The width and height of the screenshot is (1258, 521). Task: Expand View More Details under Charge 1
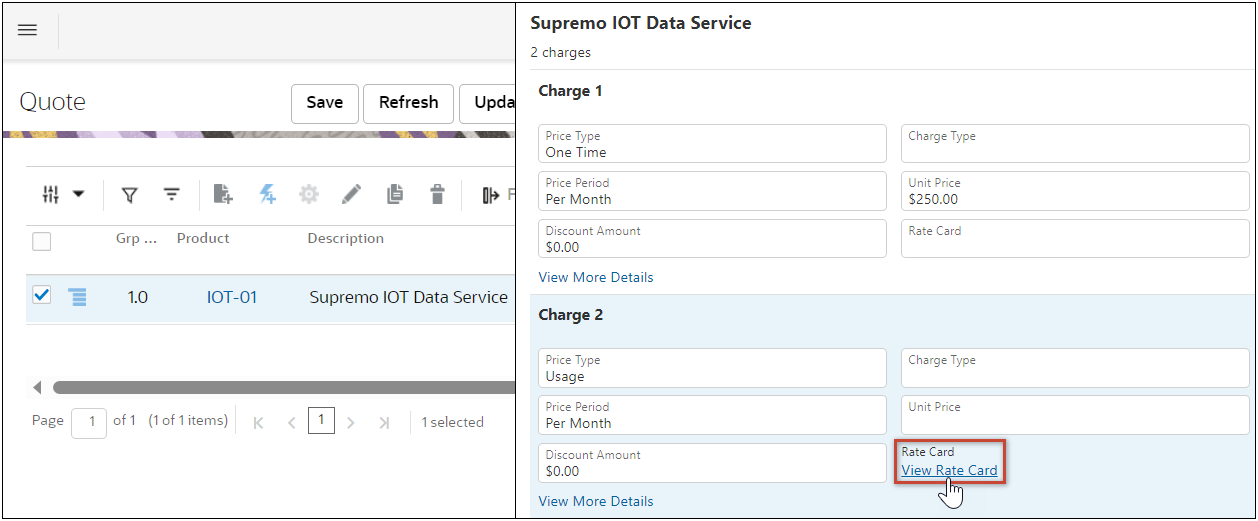click(x=596, y=277)
